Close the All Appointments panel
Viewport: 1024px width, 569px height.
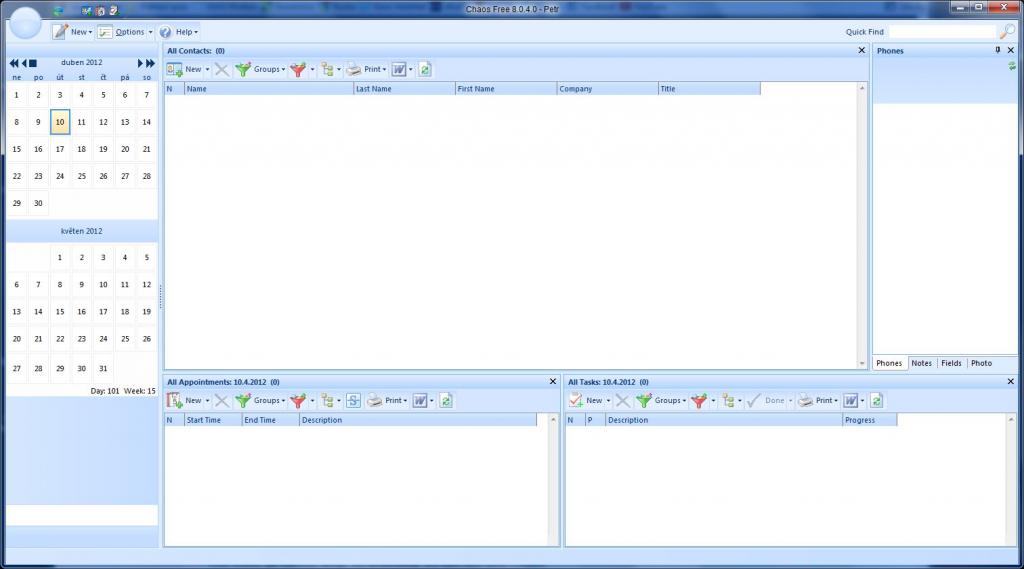pos(553,382)
